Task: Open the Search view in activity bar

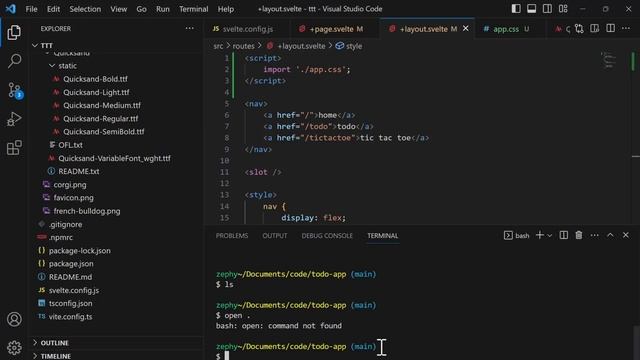Action: (x=14, y=61)
